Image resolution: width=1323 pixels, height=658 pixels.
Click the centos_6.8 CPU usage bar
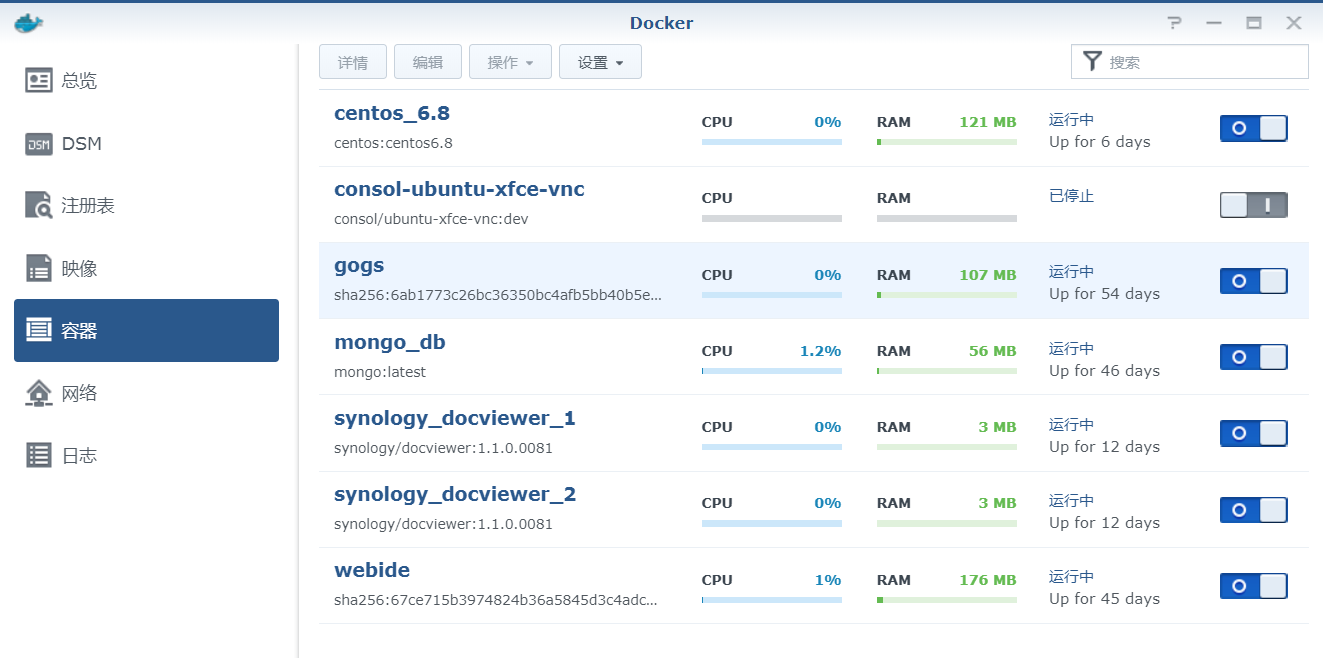coord(772,142)
